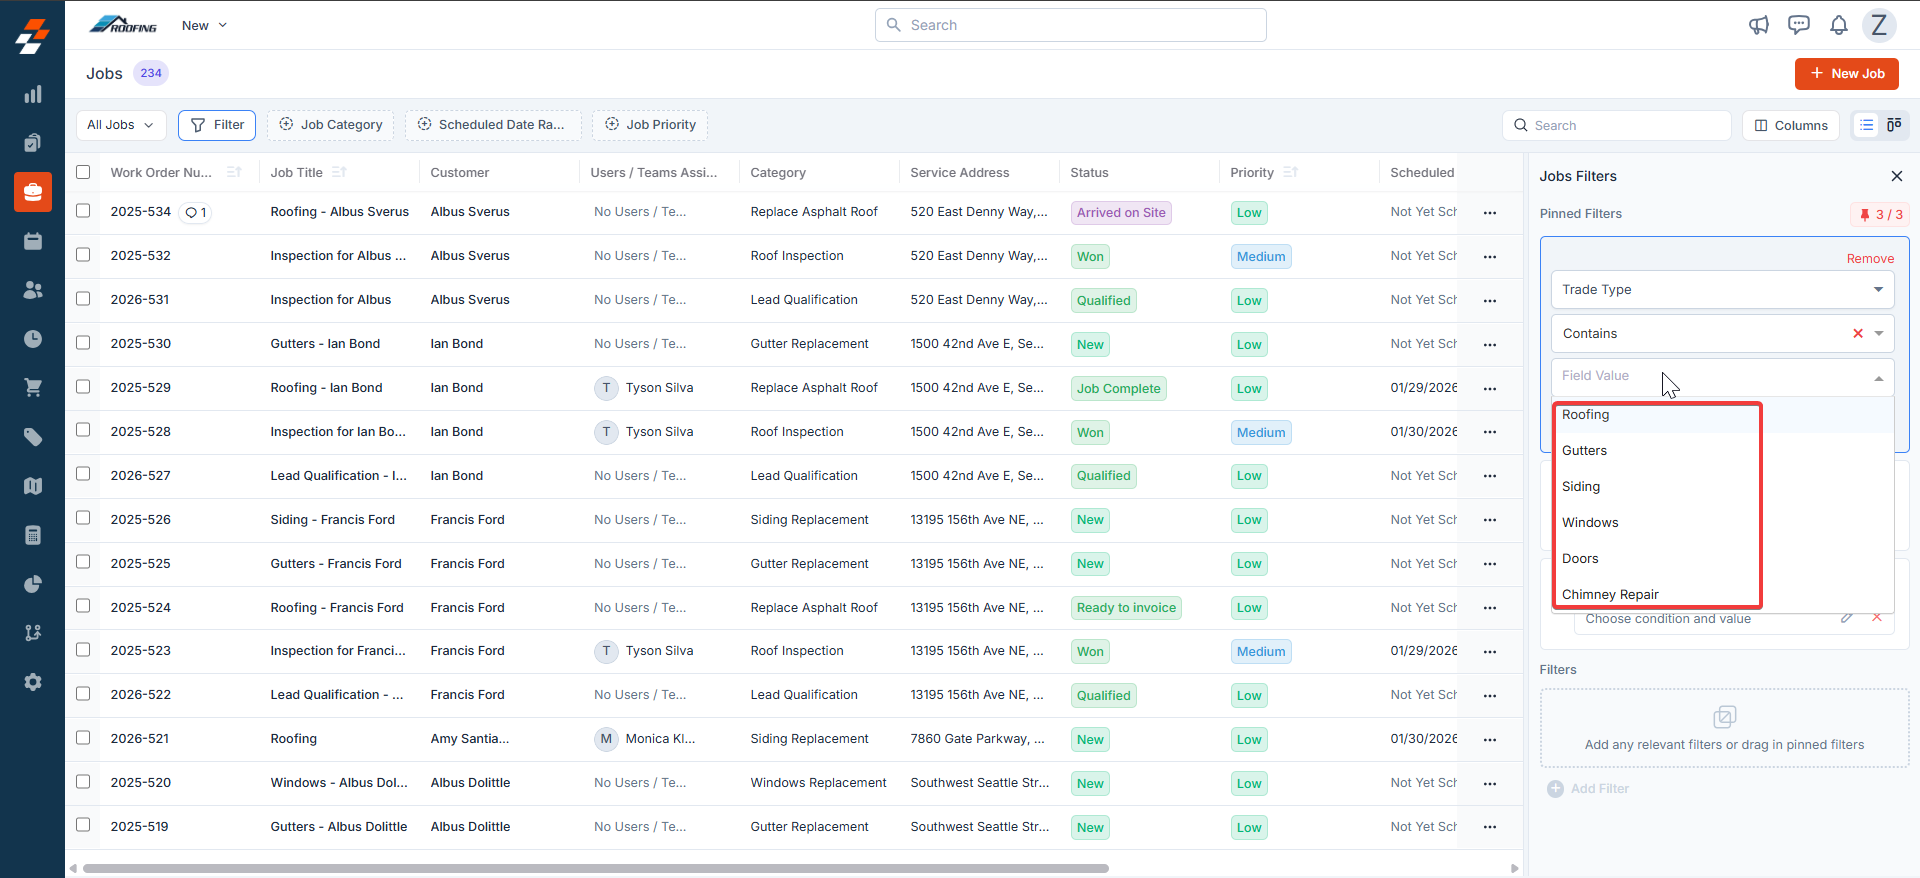Select the checkbox for job 2025-519

[x=83, y=825]
